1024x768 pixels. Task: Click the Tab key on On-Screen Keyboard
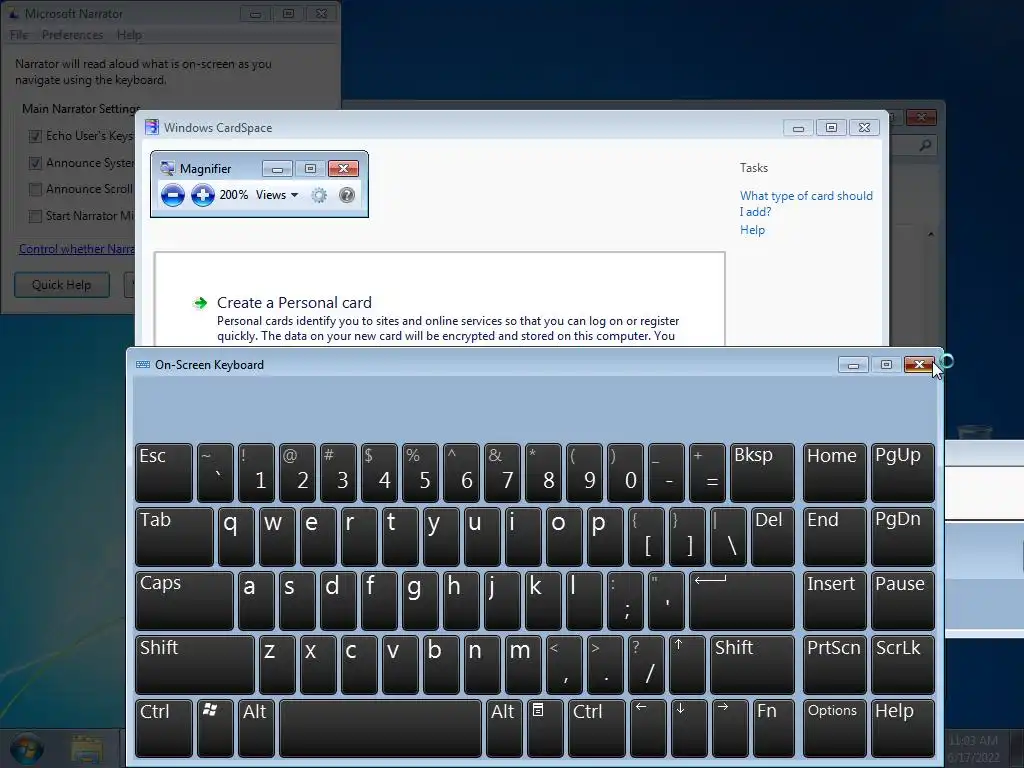174,536
